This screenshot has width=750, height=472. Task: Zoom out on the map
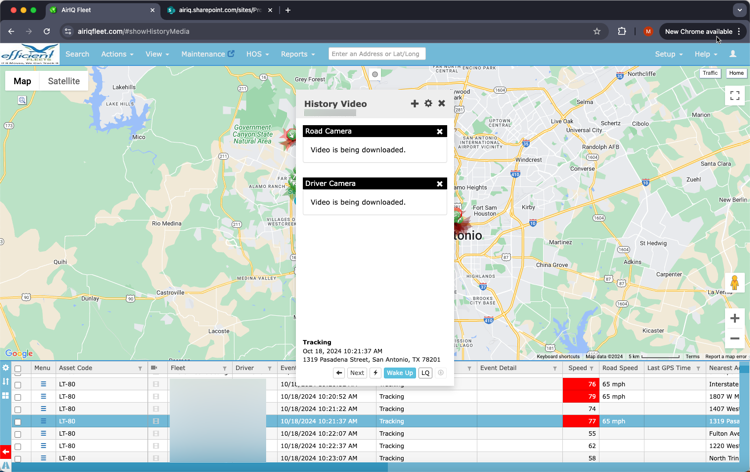(735, 339)
